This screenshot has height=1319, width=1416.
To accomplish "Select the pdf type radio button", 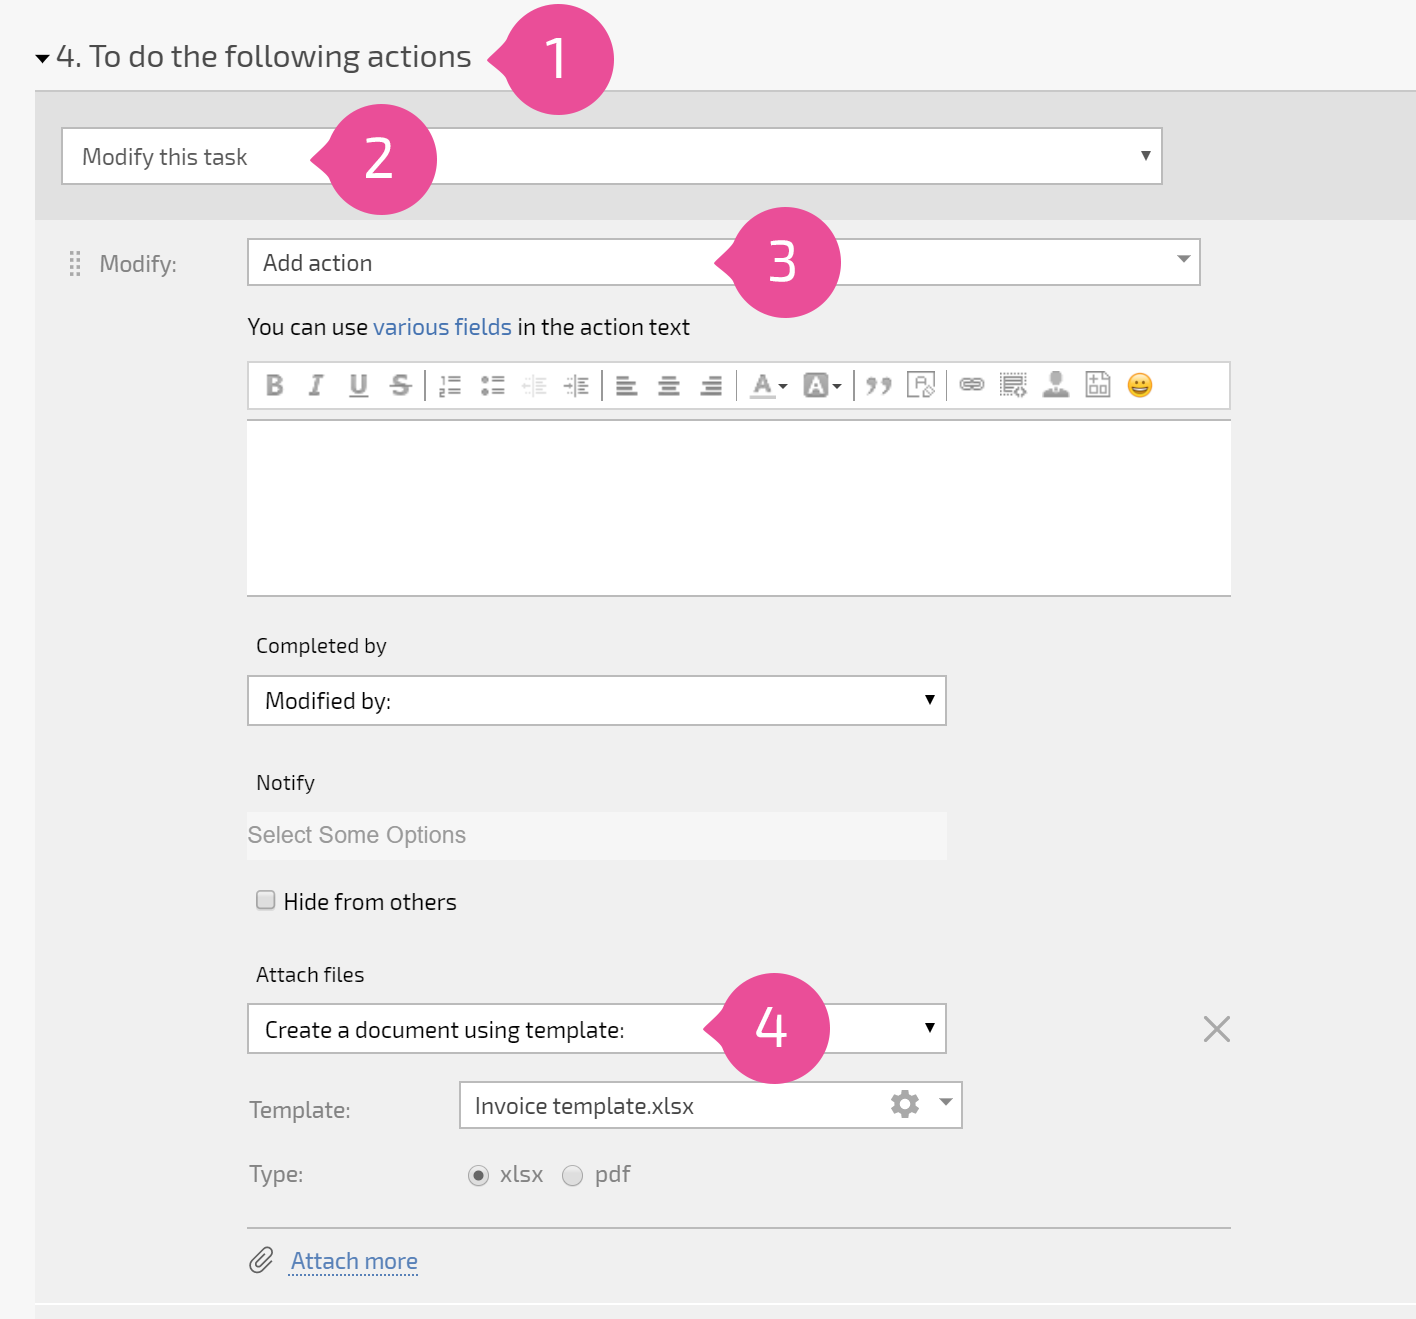I will coord(572,1175).
